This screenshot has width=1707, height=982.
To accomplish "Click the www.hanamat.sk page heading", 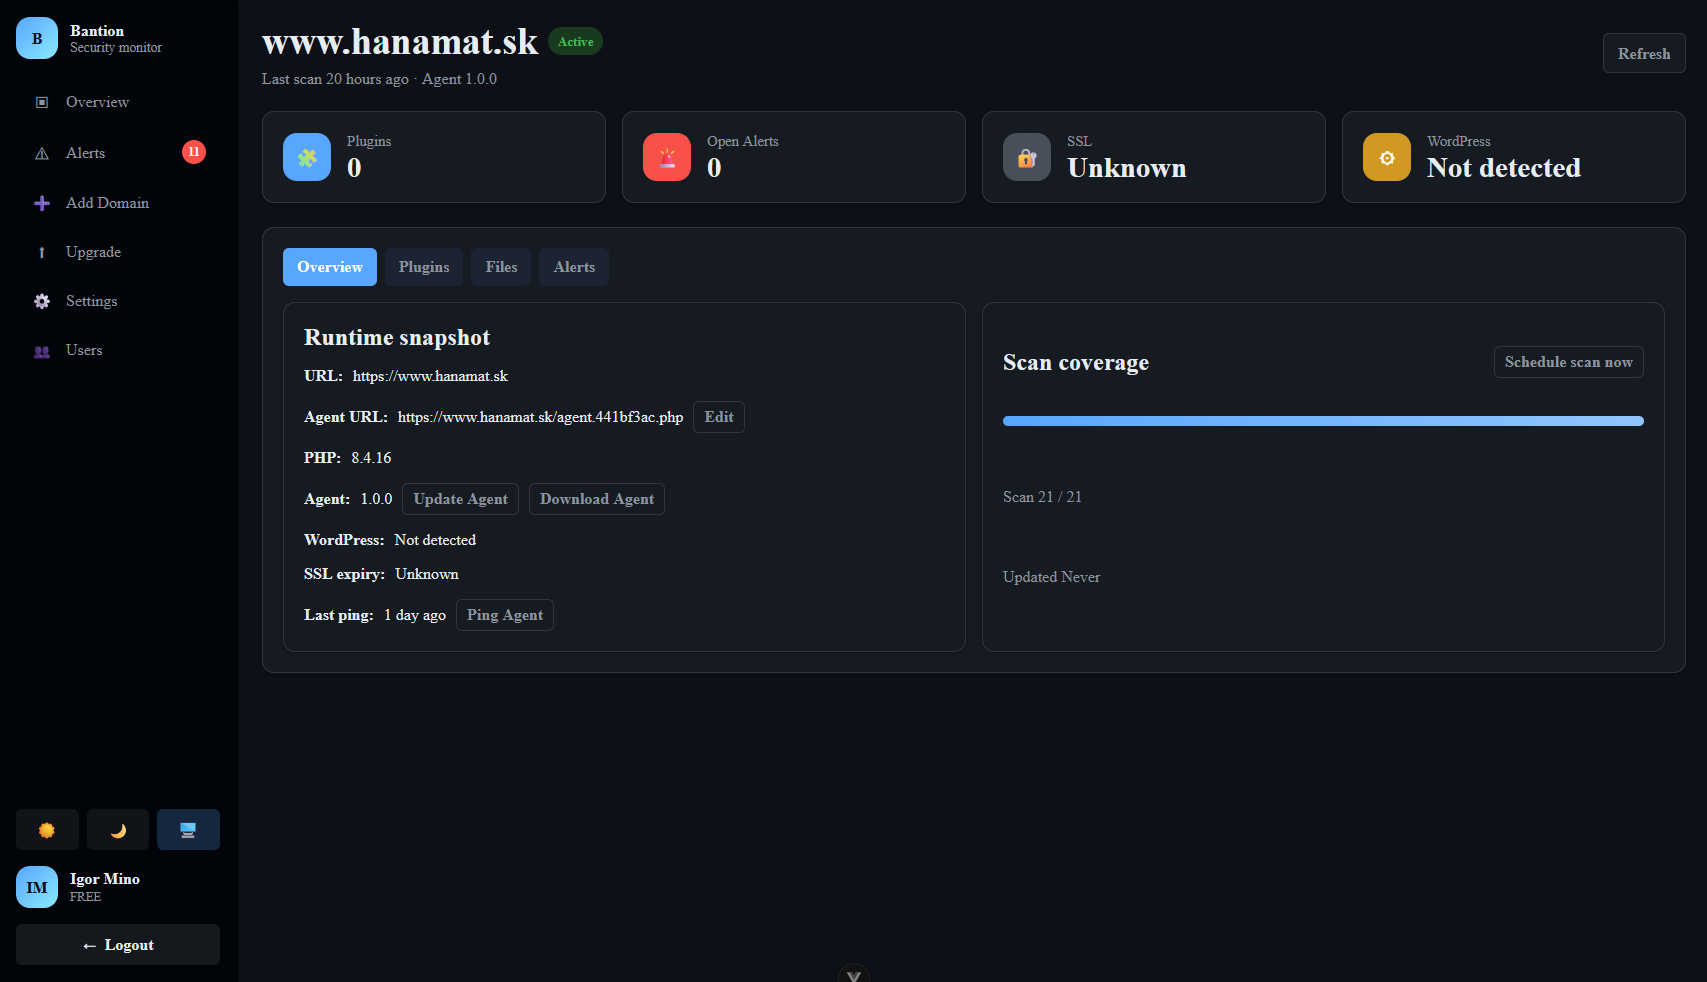I will tap(400, 41).
